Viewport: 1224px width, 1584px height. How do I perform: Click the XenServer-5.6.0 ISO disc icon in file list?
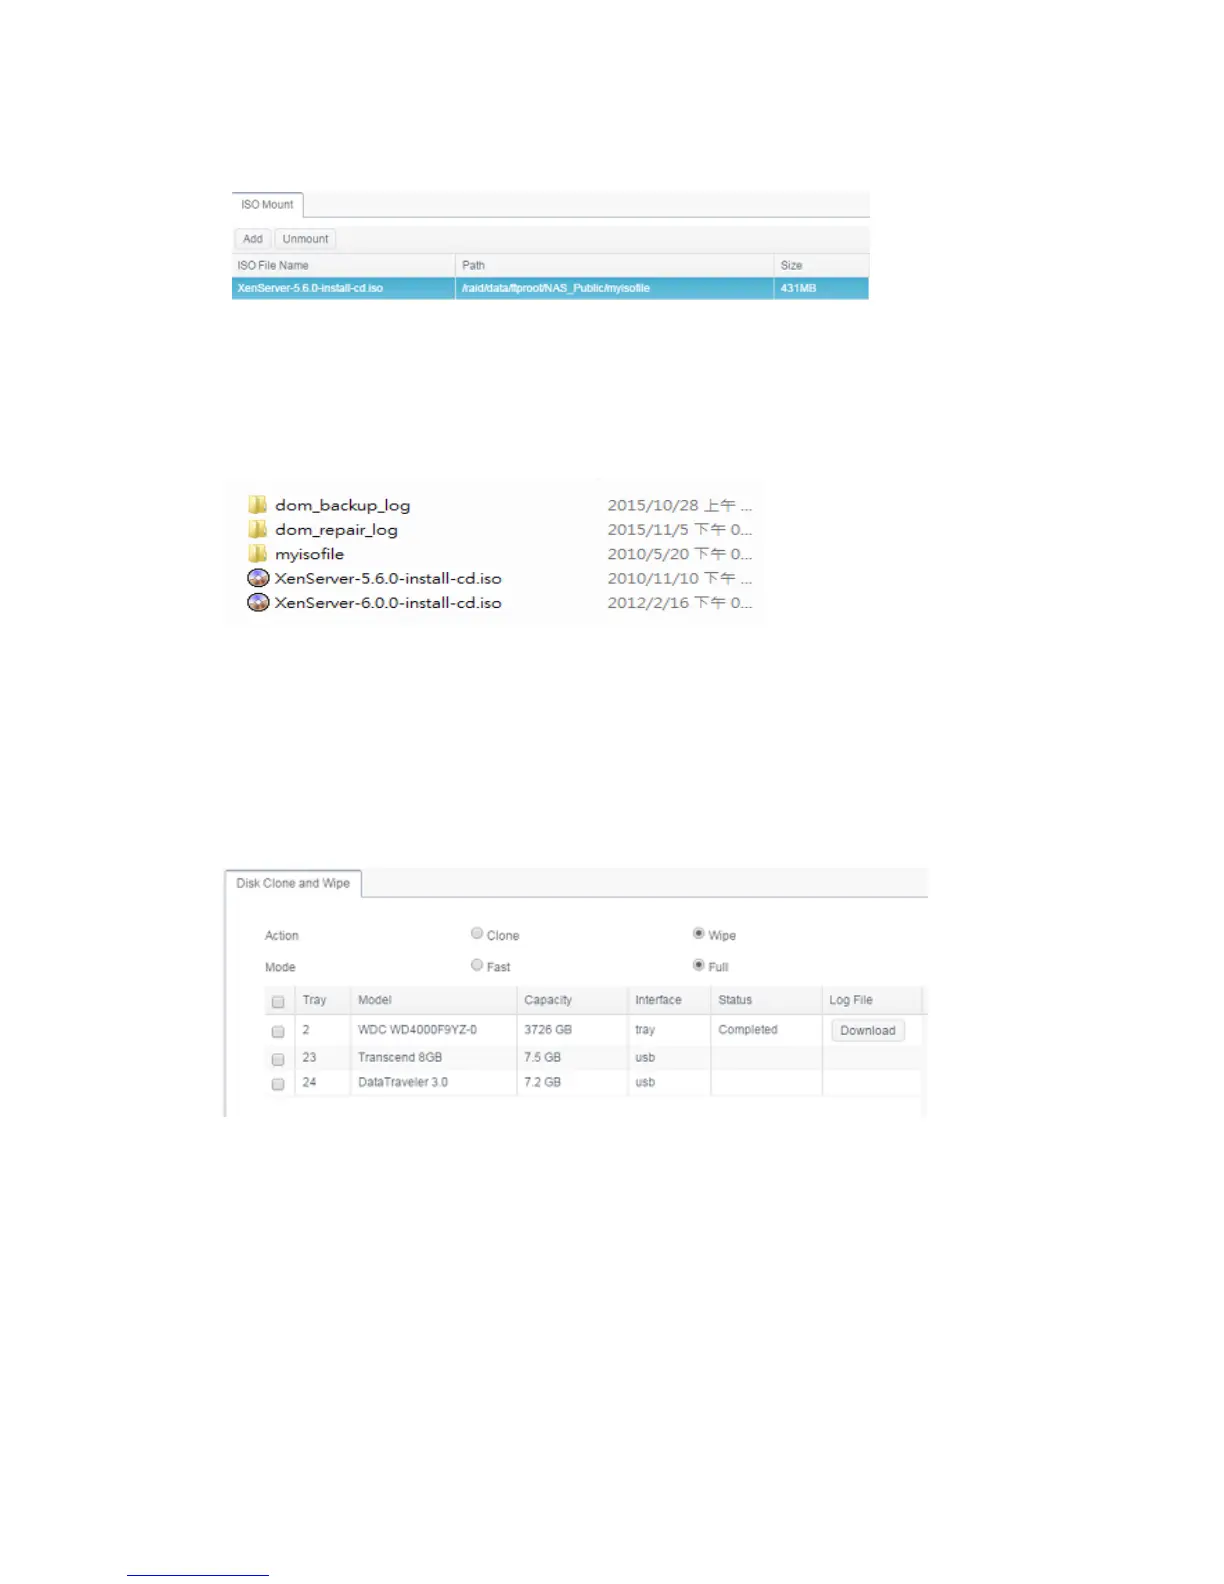[x=258, y=578]
